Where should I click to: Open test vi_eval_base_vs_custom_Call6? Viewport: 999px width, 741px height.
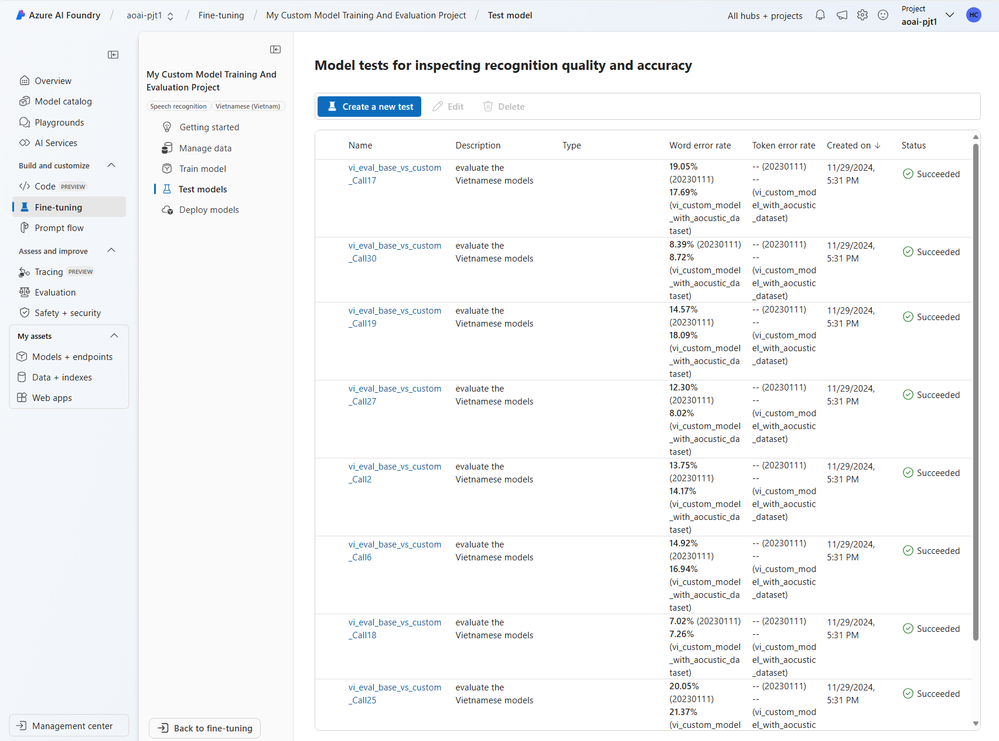tap(394, 550)
